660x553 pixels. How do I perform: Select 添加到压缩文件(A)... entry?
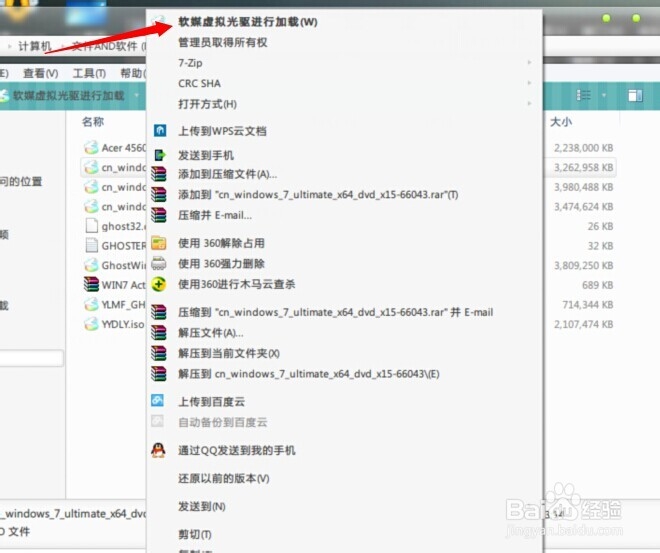click(x=227, y=174)
